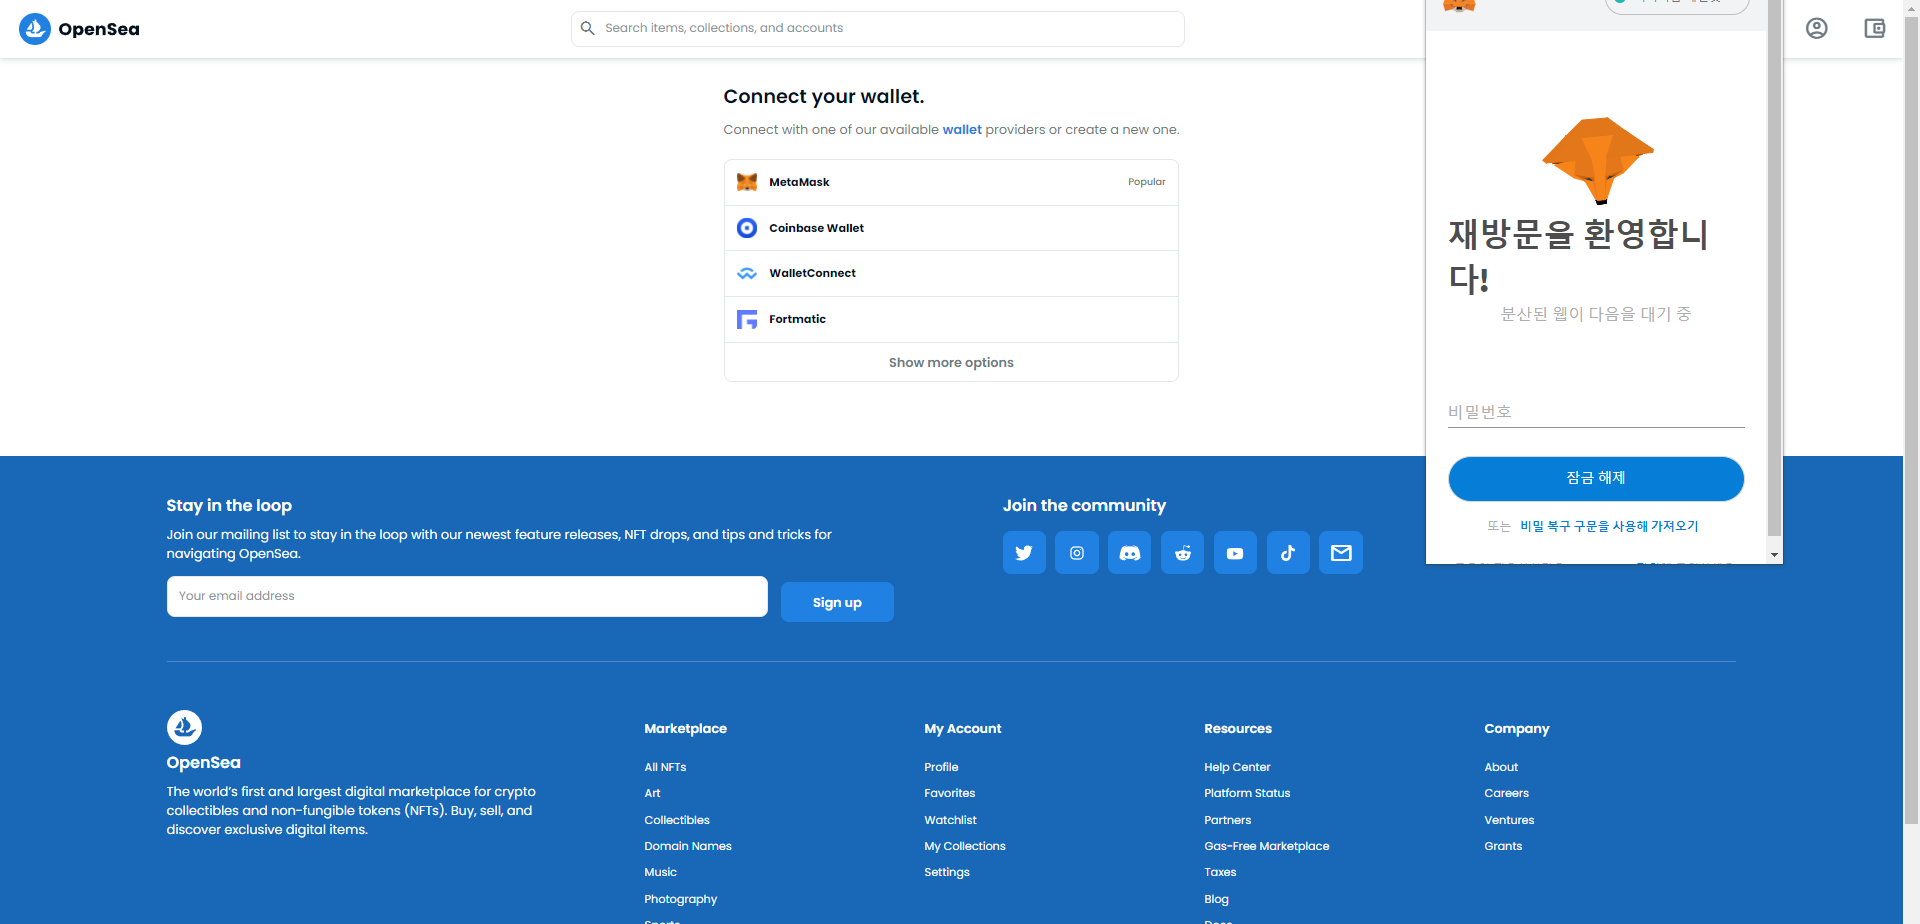Open the recovery phrase import link
1920x924 pixels.
tap(1609, 526)
